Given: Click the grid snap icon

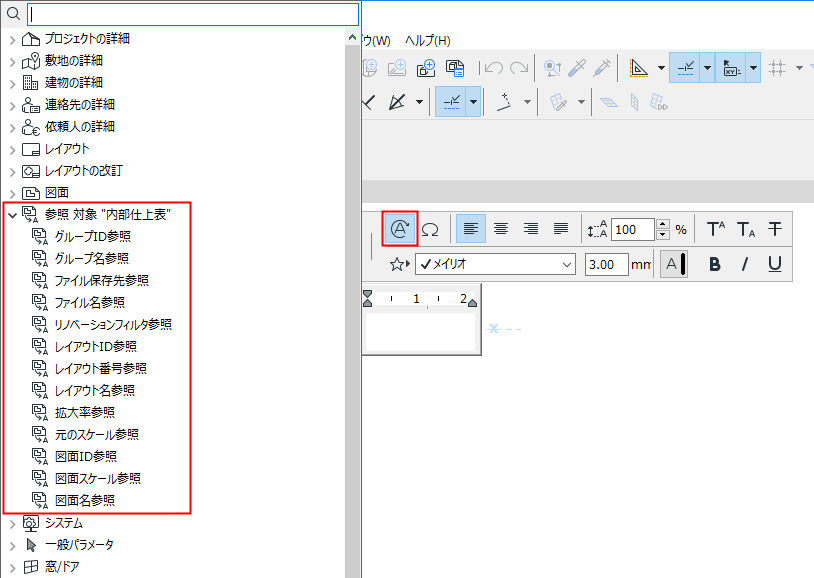Looking at the screenshot, I should tap(777, 68).
